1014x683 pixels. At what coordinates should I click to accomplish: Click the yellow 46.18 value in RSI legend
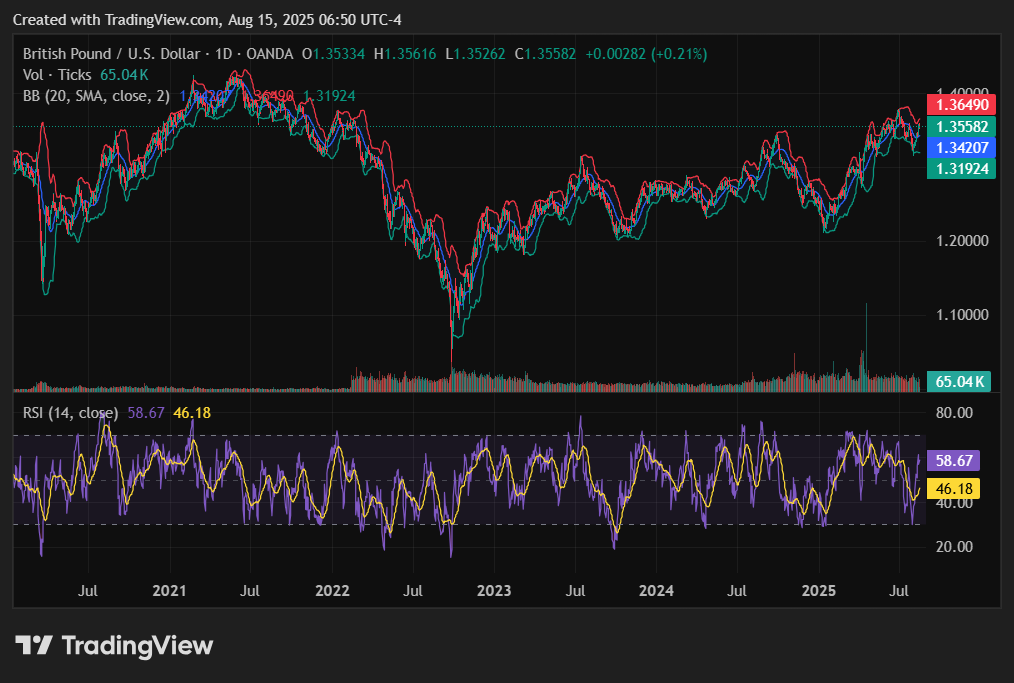pos(192,413)
